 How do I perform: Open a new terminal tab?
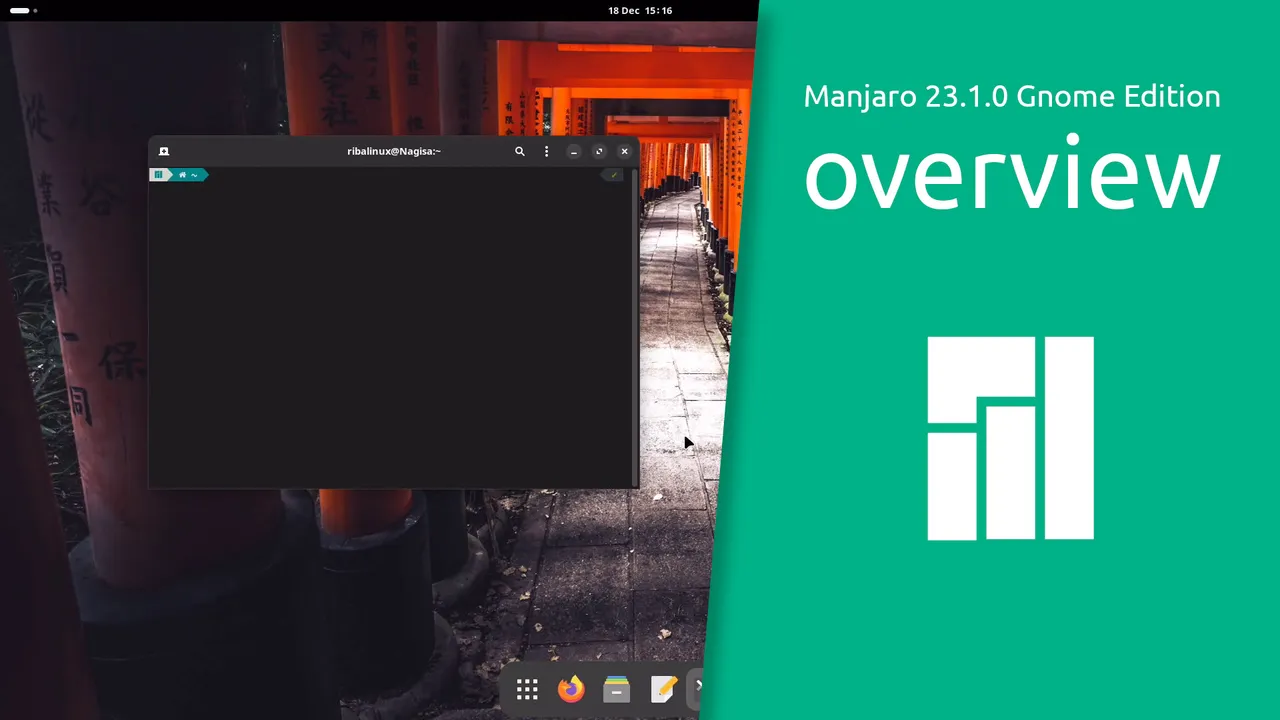164,151
